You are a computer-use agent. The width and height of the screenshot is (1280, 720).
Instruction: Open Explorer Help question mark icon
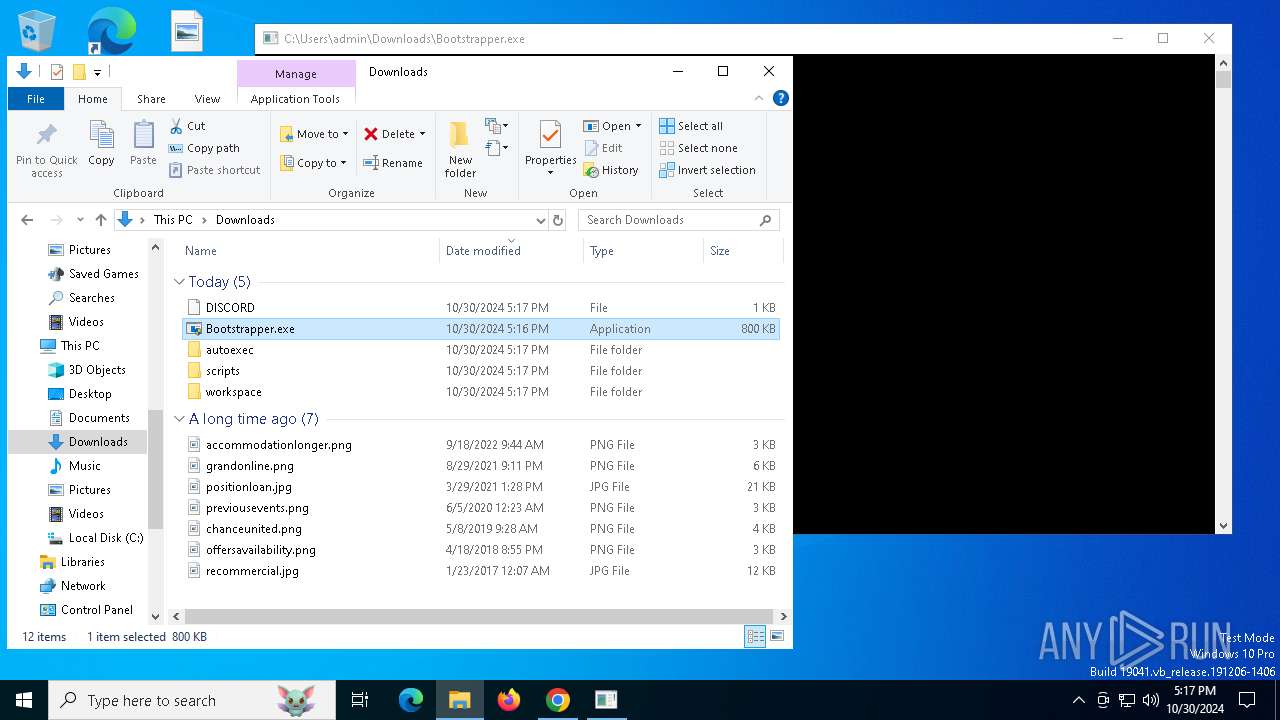pos(781,98)
